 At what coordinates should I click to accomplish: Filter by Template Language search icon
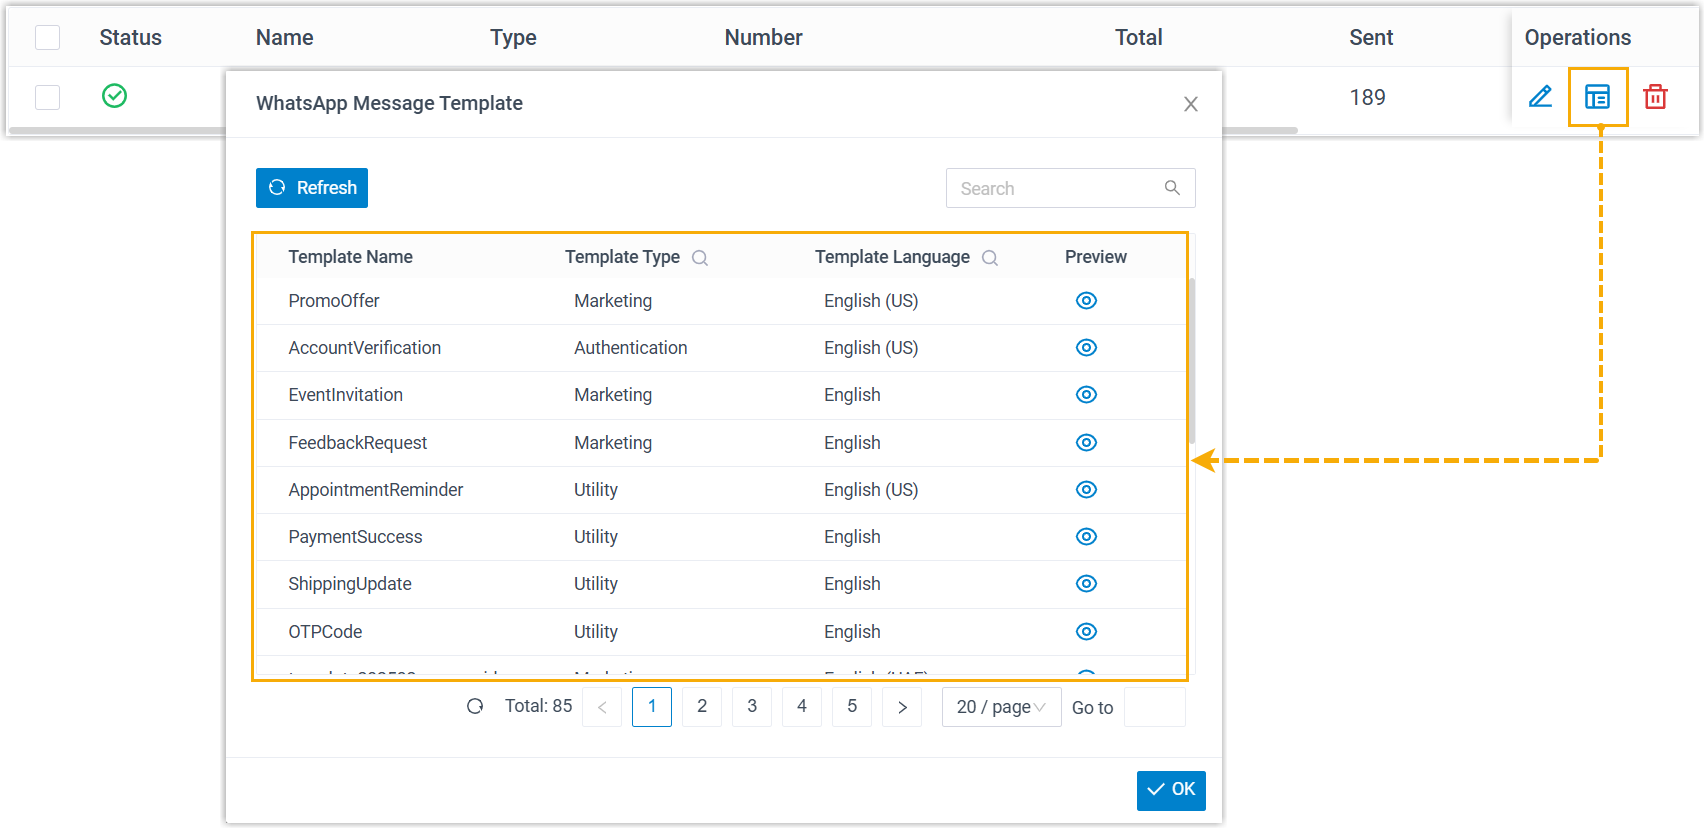point(990,258)
